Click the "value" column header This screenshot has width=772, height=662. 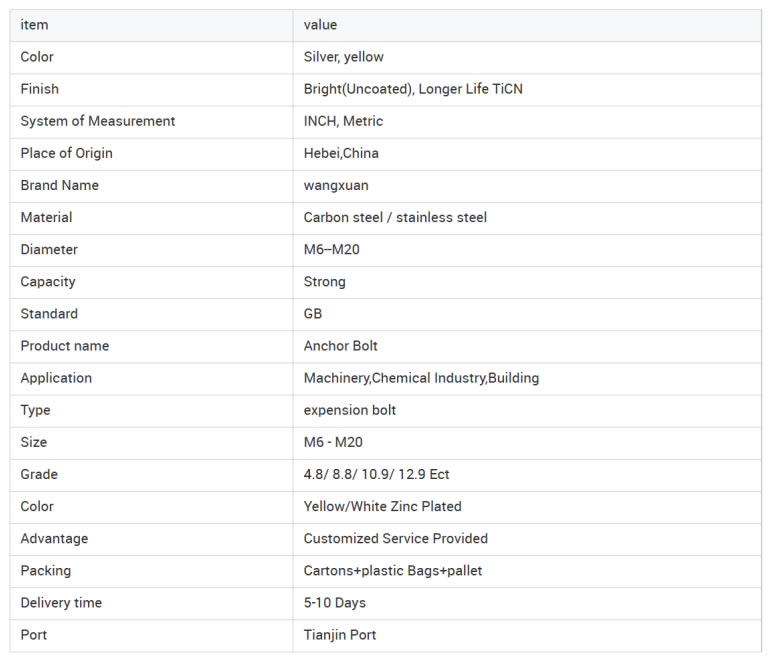tap(320, 25)
